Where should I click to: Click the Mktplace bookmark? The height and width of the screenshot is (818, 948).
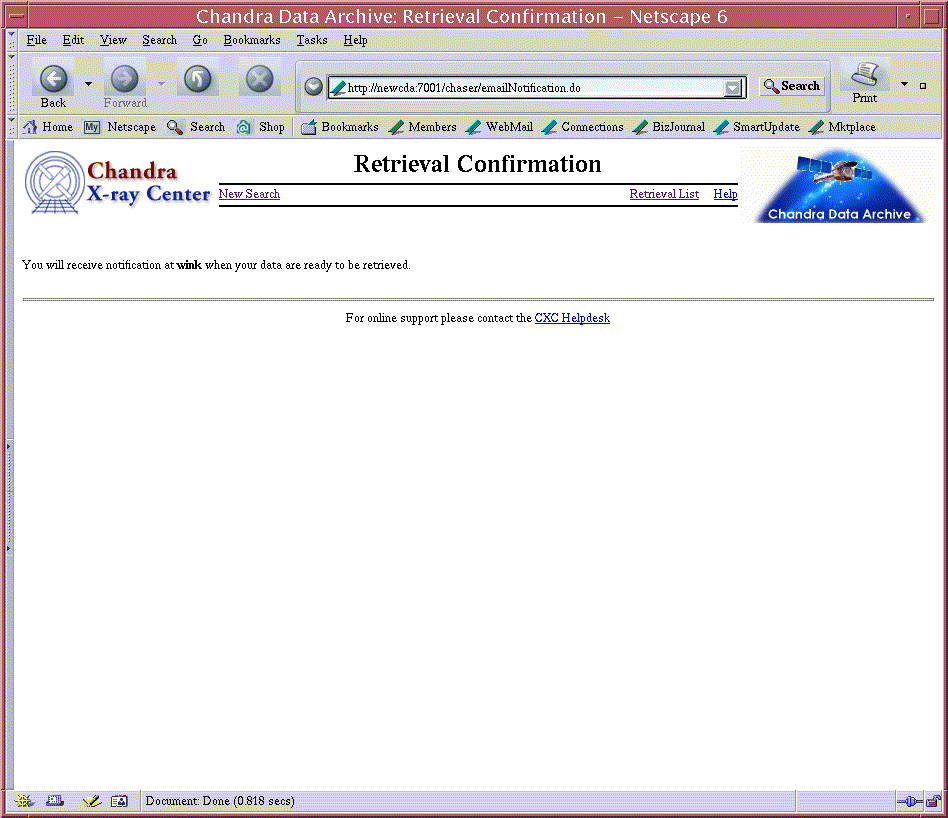(842, 127)
